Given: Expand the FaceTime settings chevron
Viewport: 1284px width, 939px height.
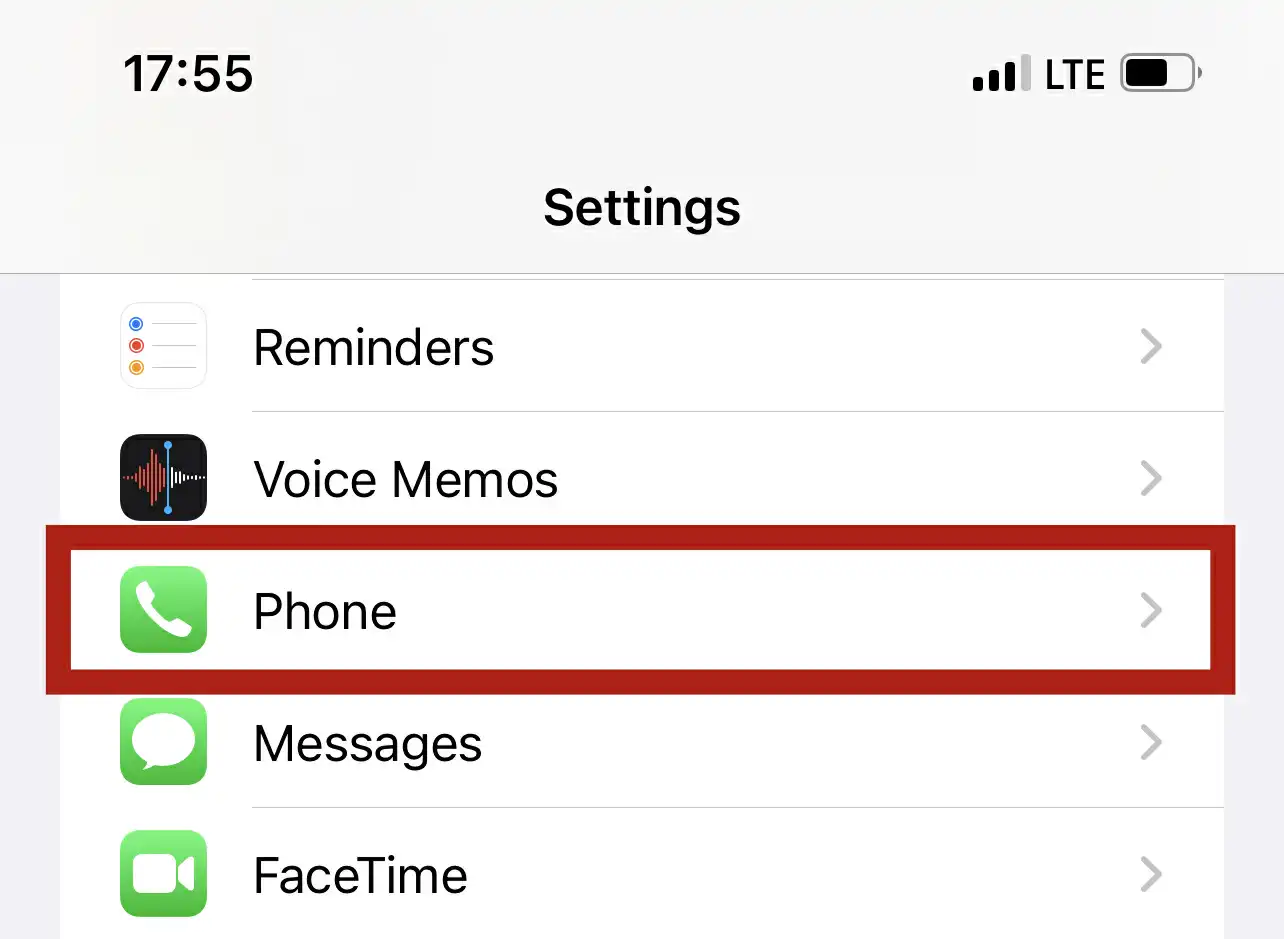Looking at the screenshot, I should point(1152,874).
